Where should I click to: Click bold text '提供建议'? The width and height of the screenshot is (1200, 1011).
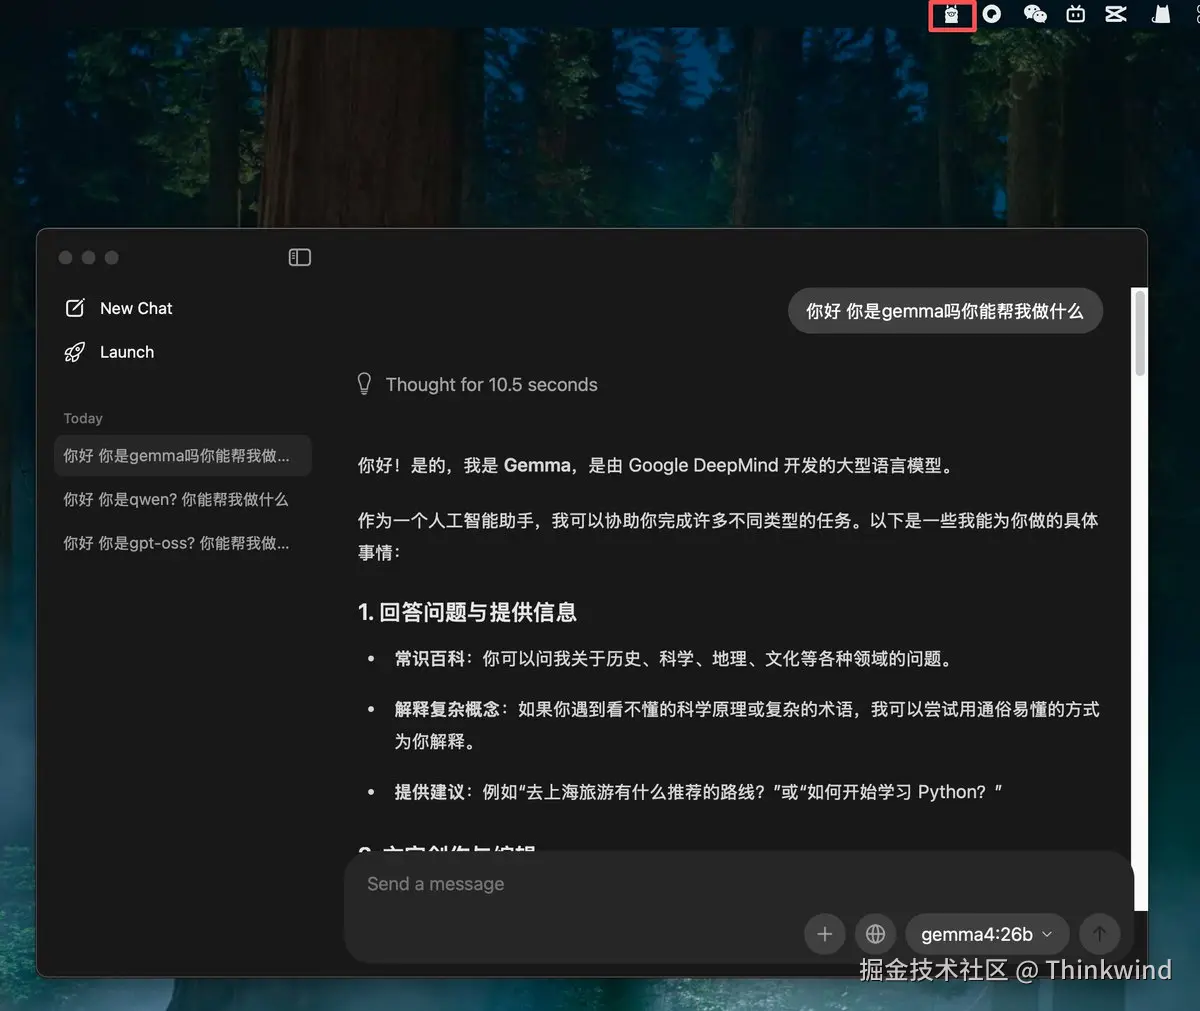[430, 792]
